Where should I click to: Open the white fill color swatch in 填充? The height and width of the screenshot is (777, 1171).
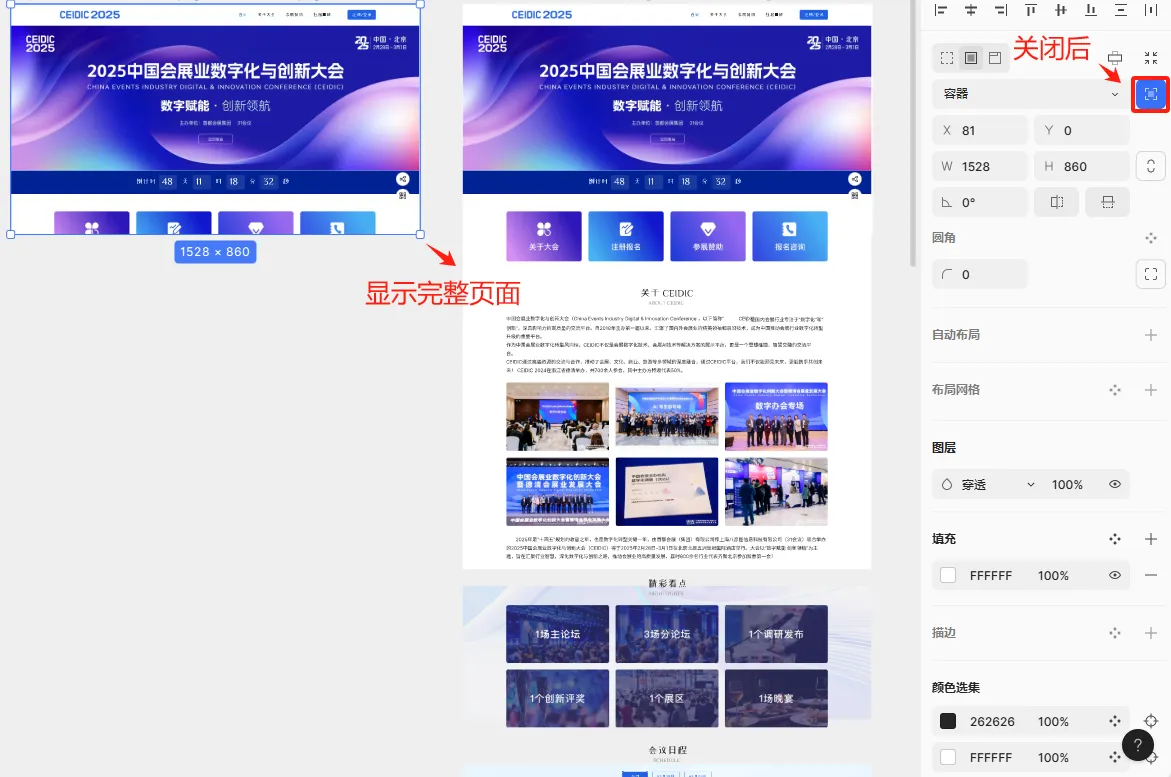click(948, 575)
